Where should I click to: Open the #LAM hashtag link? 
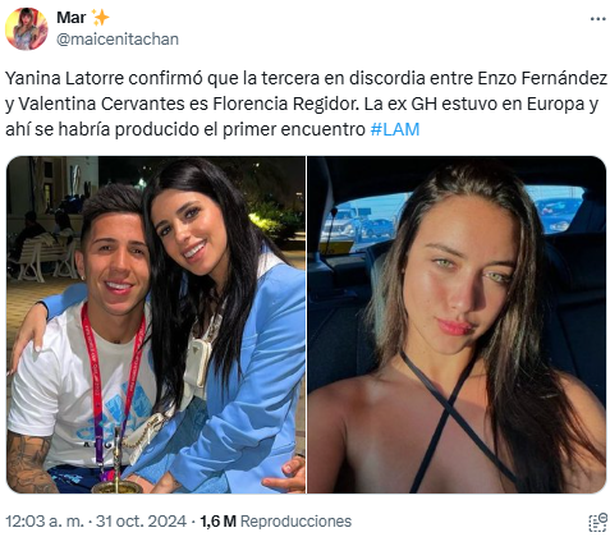(x=395, y=129)
